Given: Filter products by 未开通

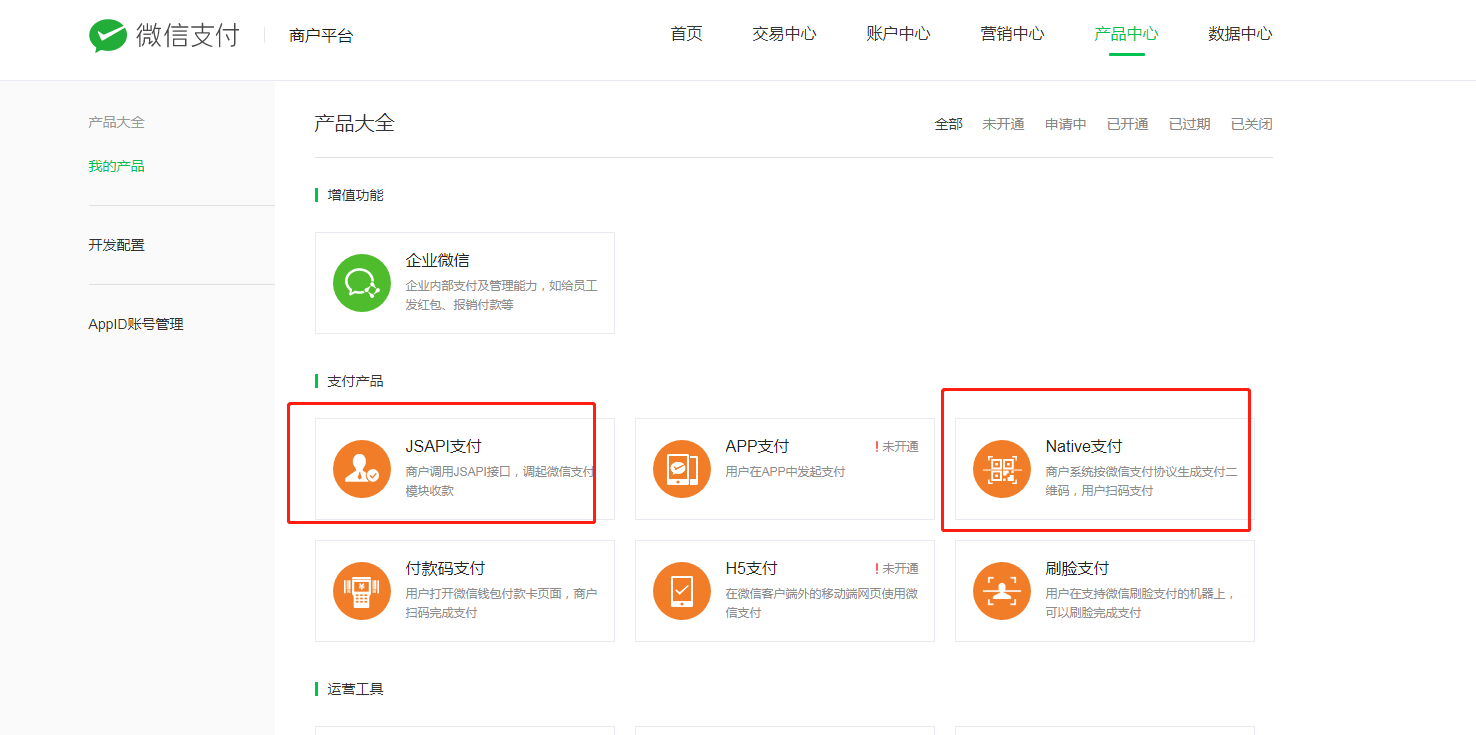Looking at the screenshot, I should (1003, 124).
